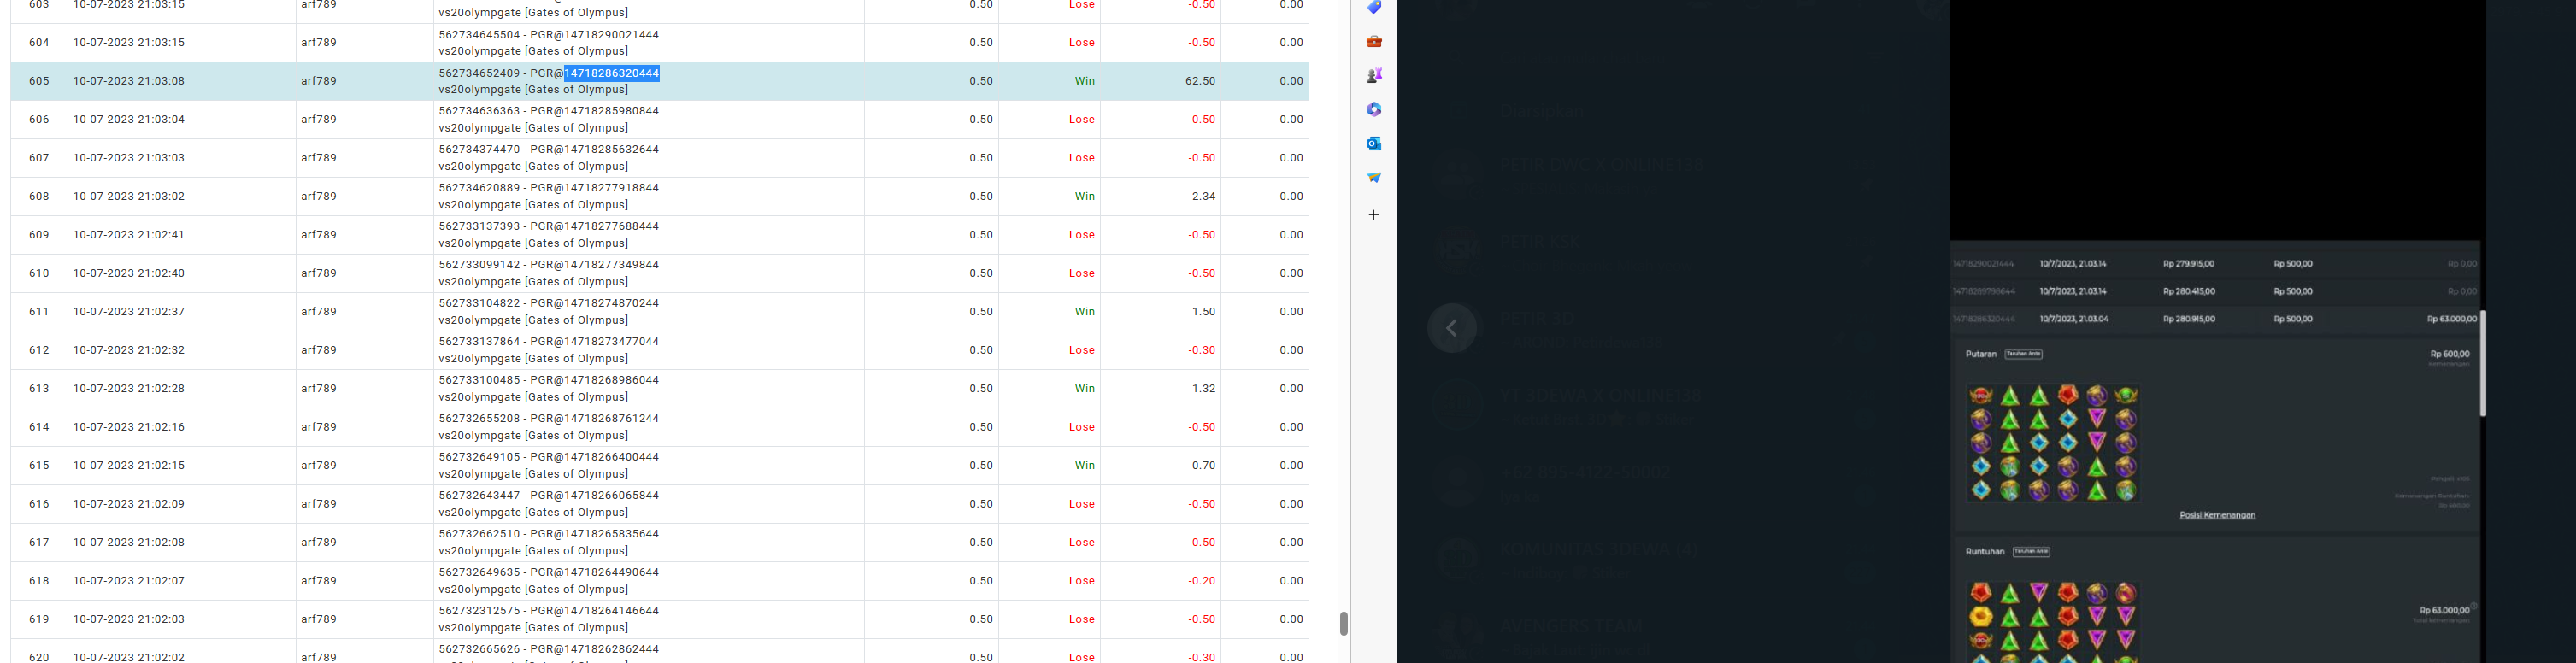Click reference 562733104822 - PGR@14718274870244
Image resolution: width=2576 pixels, height=663 pixels.
point(549,303)
